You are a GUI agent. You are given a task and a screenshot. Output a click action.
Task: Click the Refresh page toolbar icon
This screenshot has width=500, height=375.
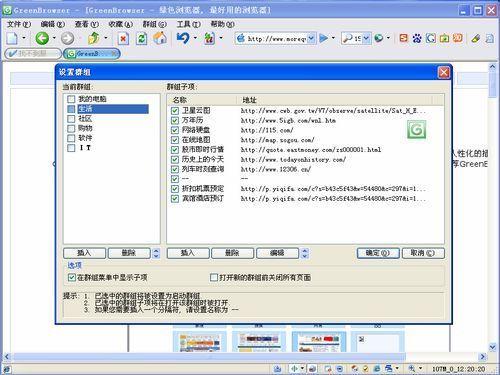(x=142, y=39)
